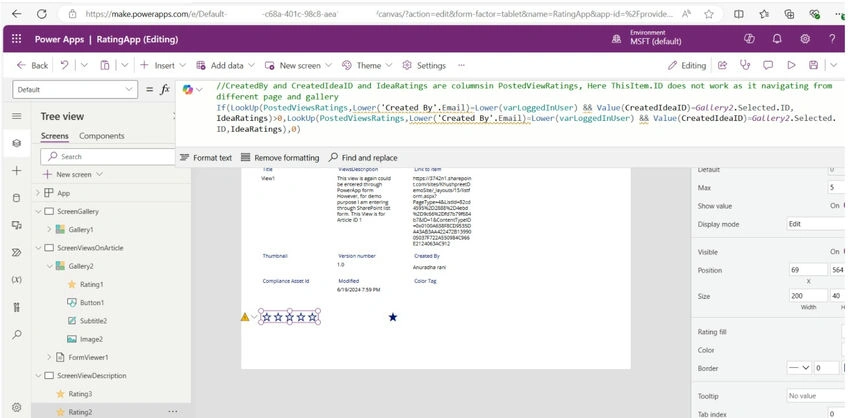This screenshot has height=418, width=850.
Task: Open the Variables (x) icon
Action: pos(17,280)
